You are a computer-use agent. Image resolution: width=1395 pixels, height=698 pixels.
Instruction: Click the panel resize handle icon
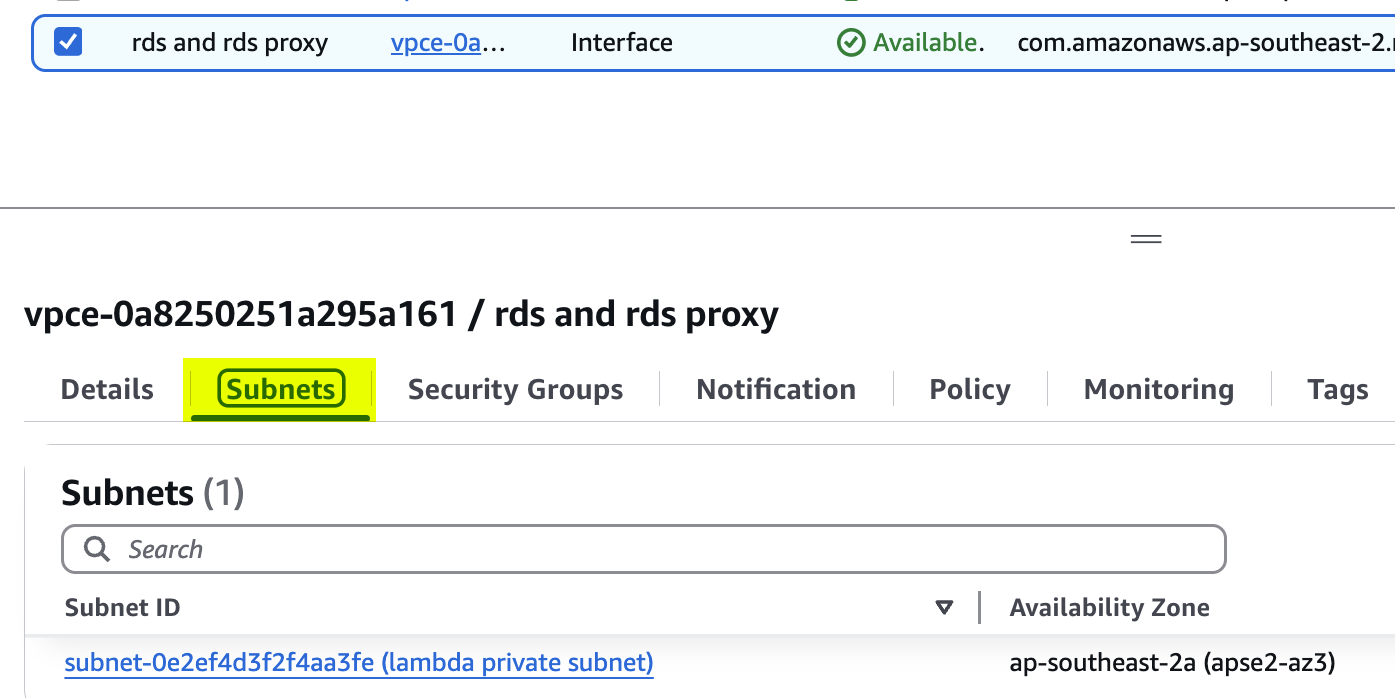coord(1145,239)
